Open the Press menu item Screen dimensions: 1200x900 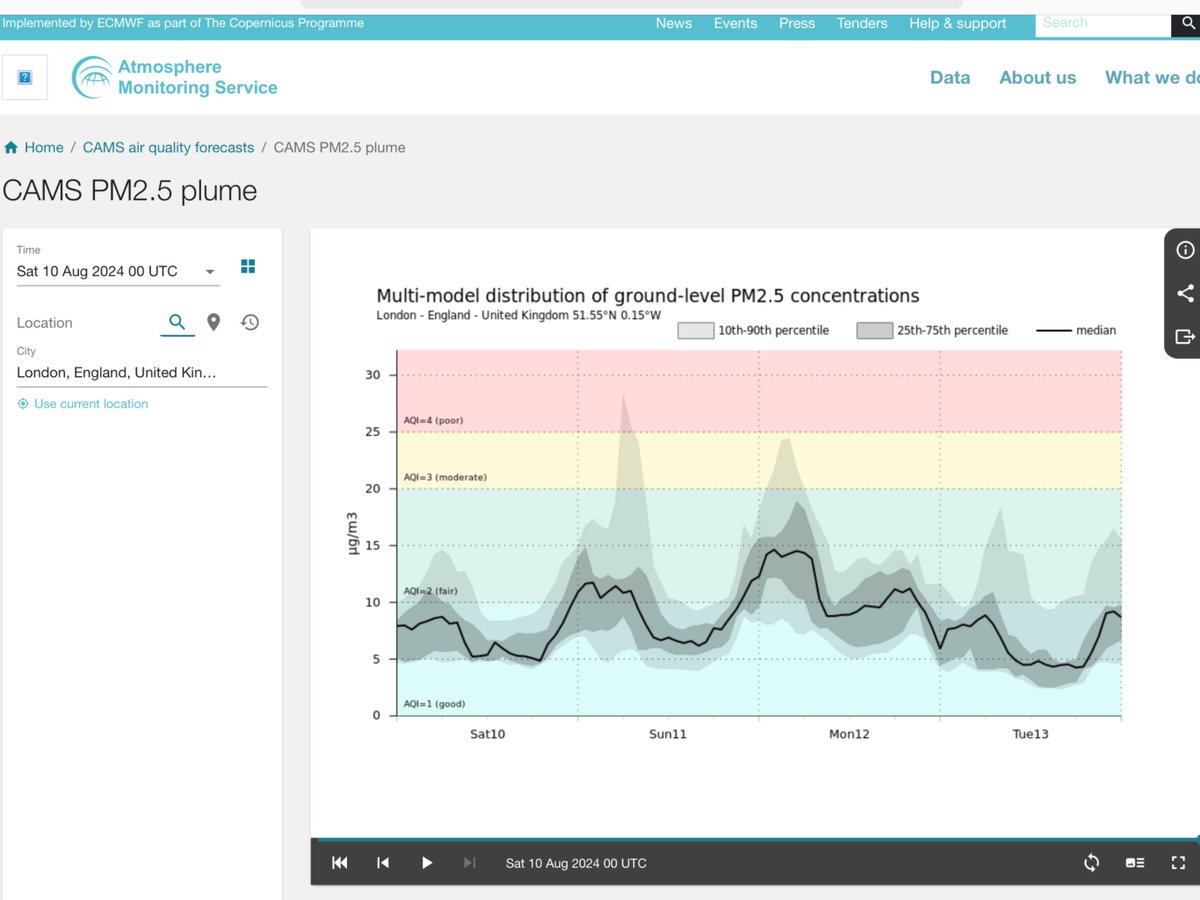(797, 23)
